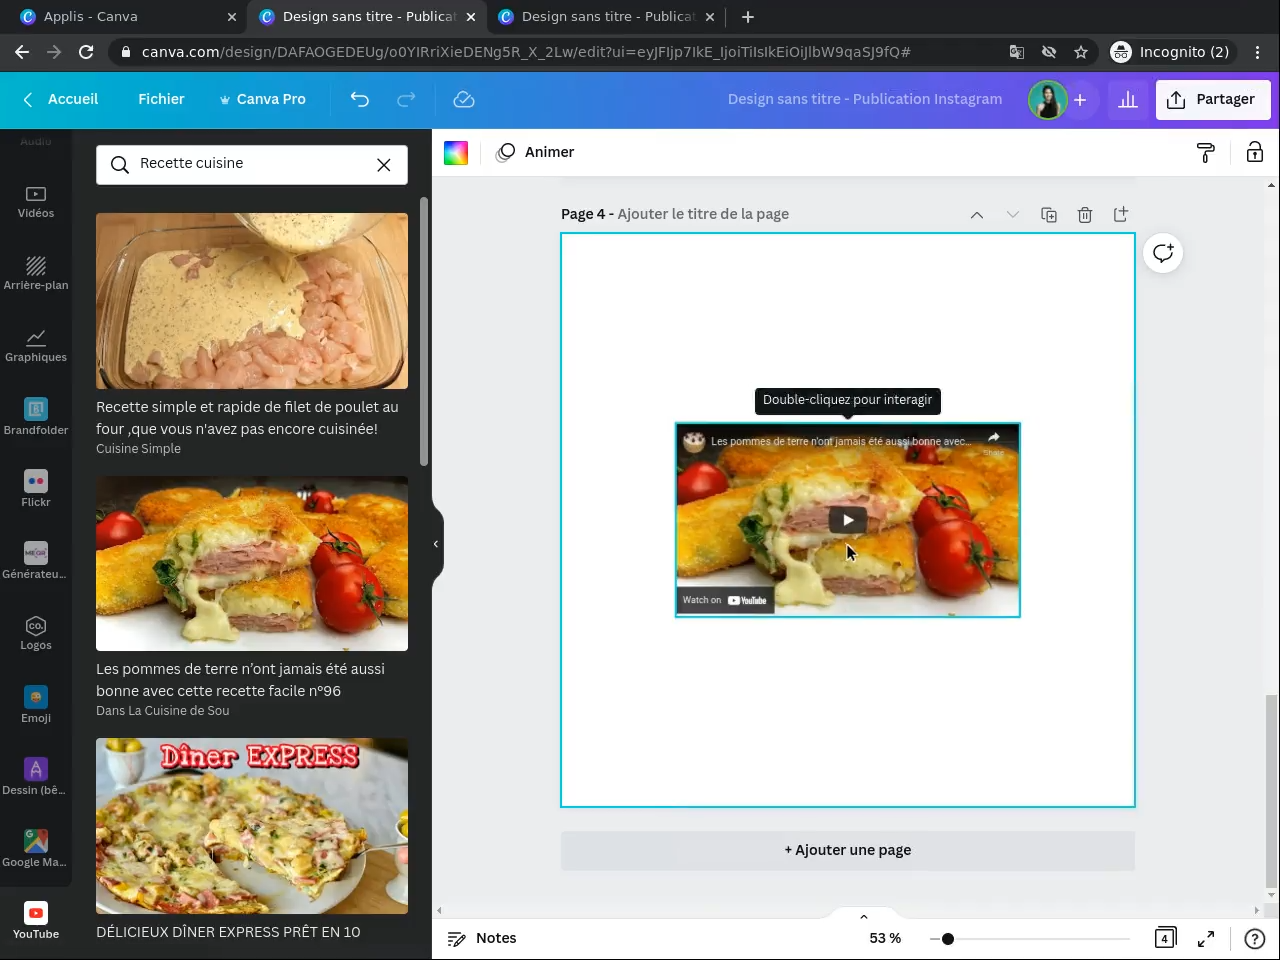Screen dimensions: 1280x960
Task: Switch to the Applis - Canva tab
Action: [122, 17]
